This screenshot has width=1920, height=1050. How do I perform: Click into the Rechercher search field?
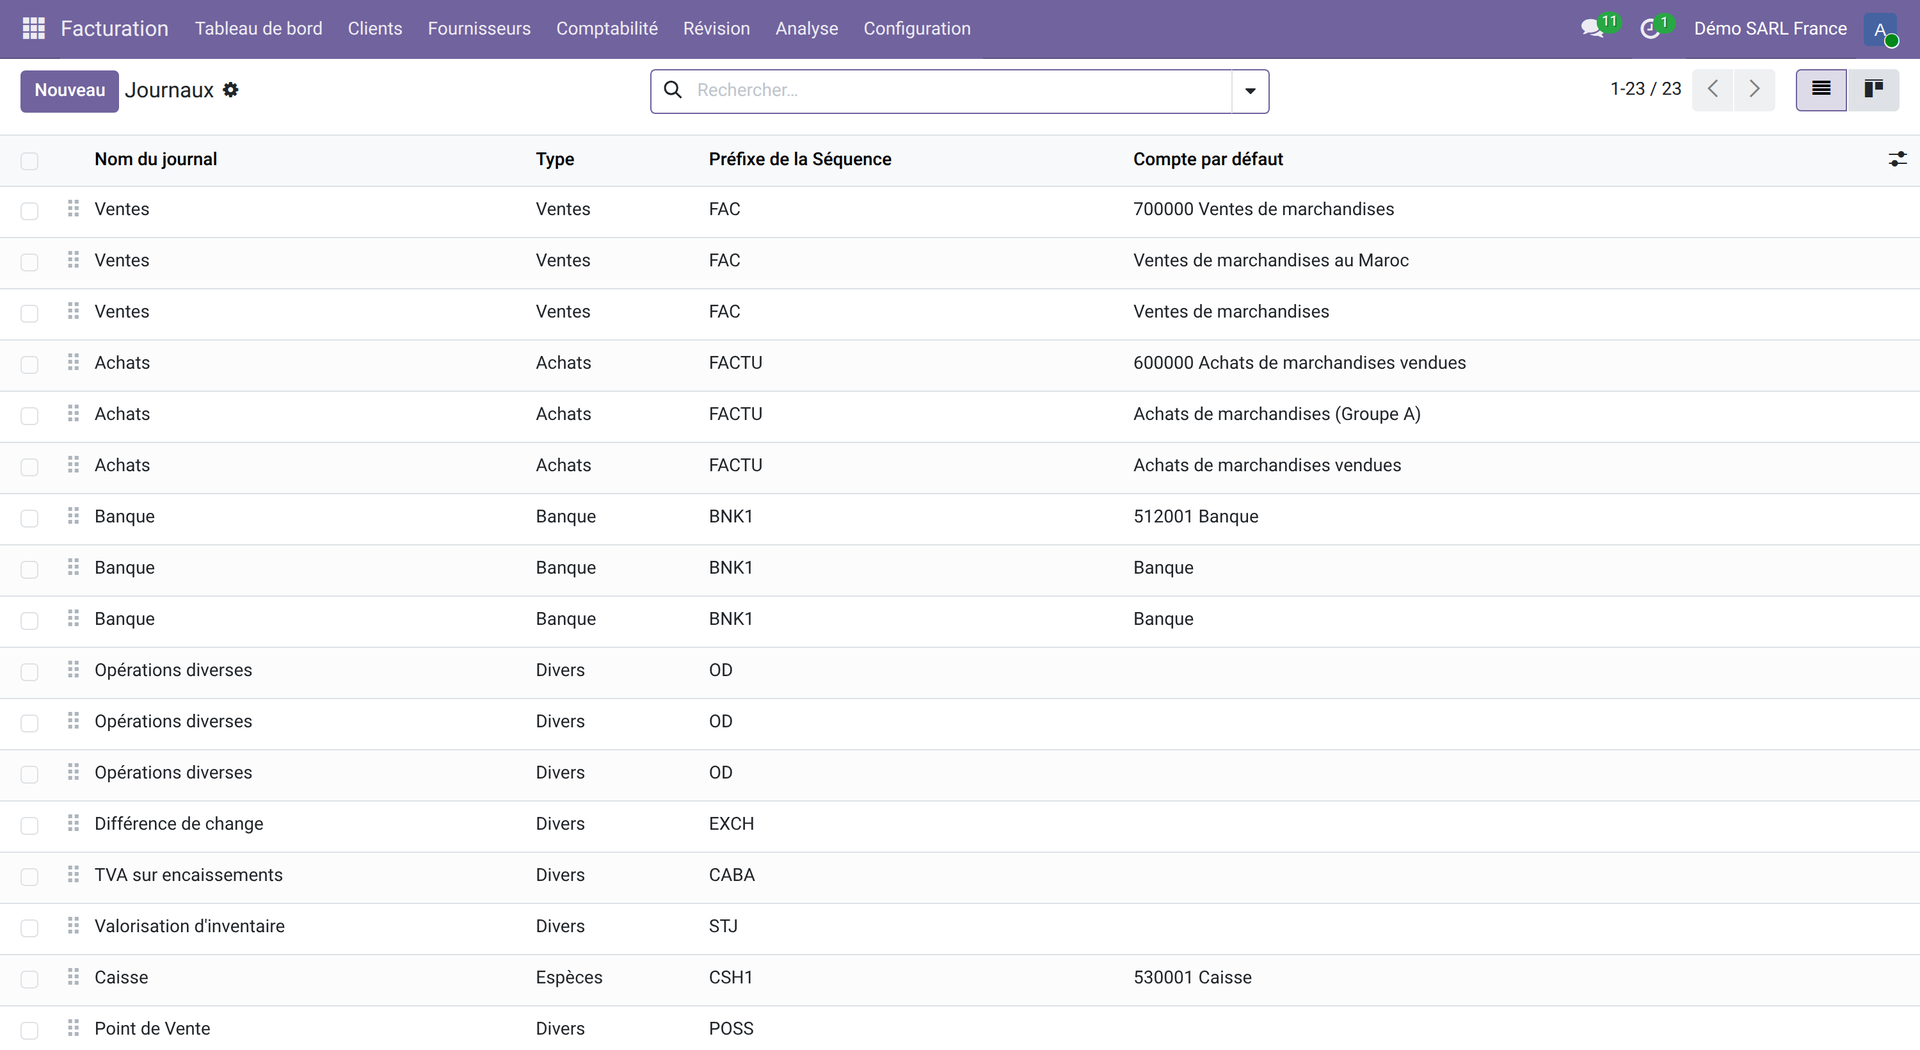(x=960, y=91)
